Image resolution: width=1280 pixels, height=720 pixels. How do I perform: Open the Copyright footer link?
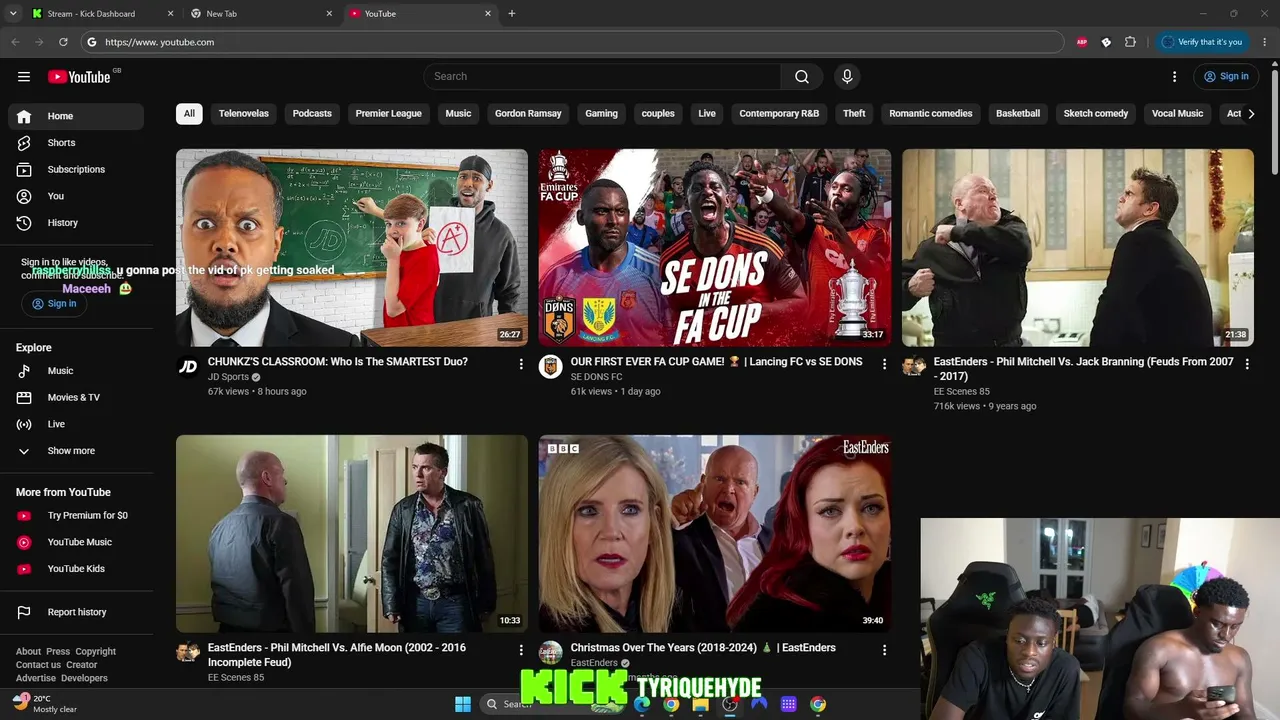(x=96, y=652)
